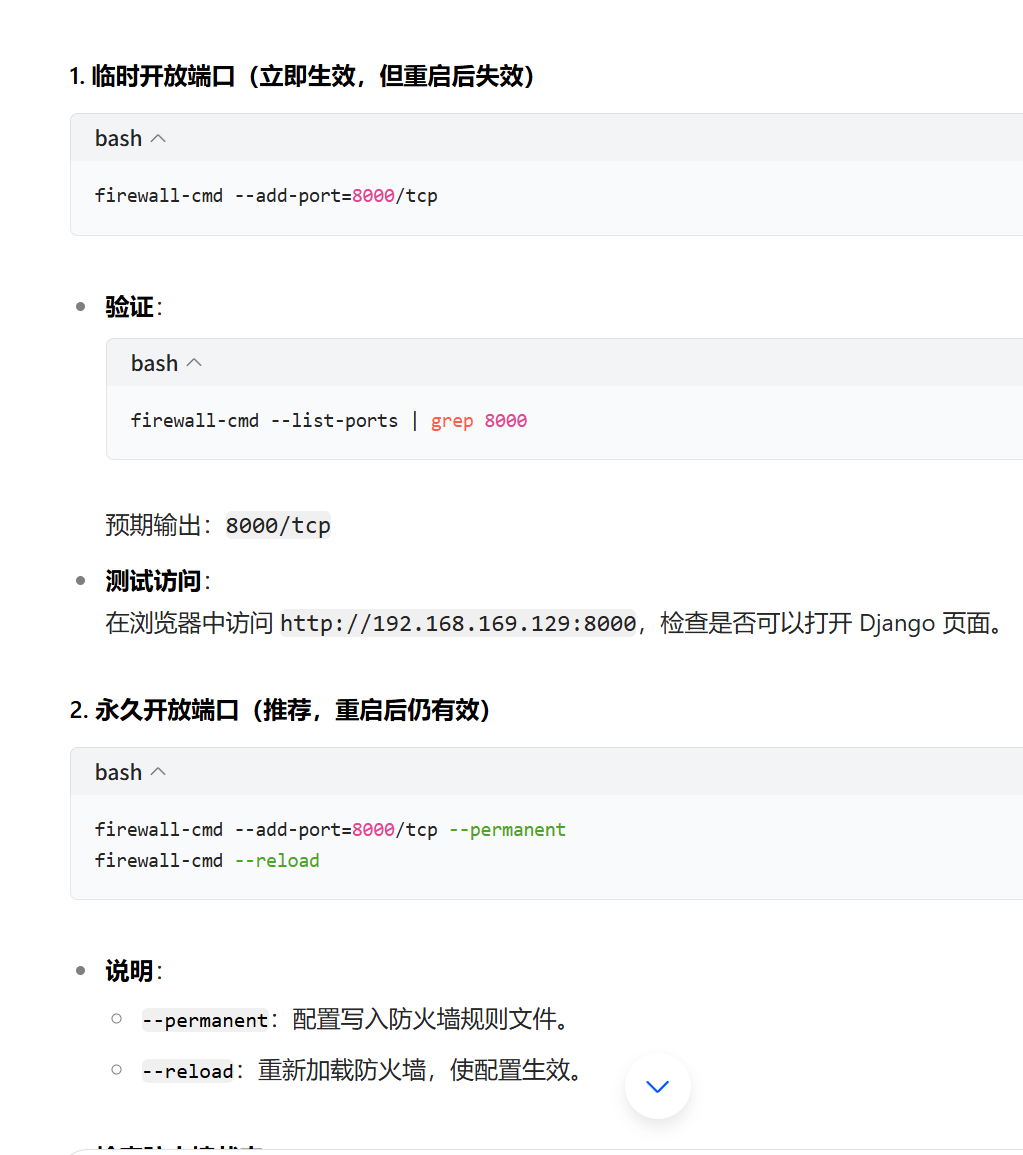The height and width of the screenshot is (1155, 1023).
Task: Click the text 预期输出
Action: [x=153, y=525]
